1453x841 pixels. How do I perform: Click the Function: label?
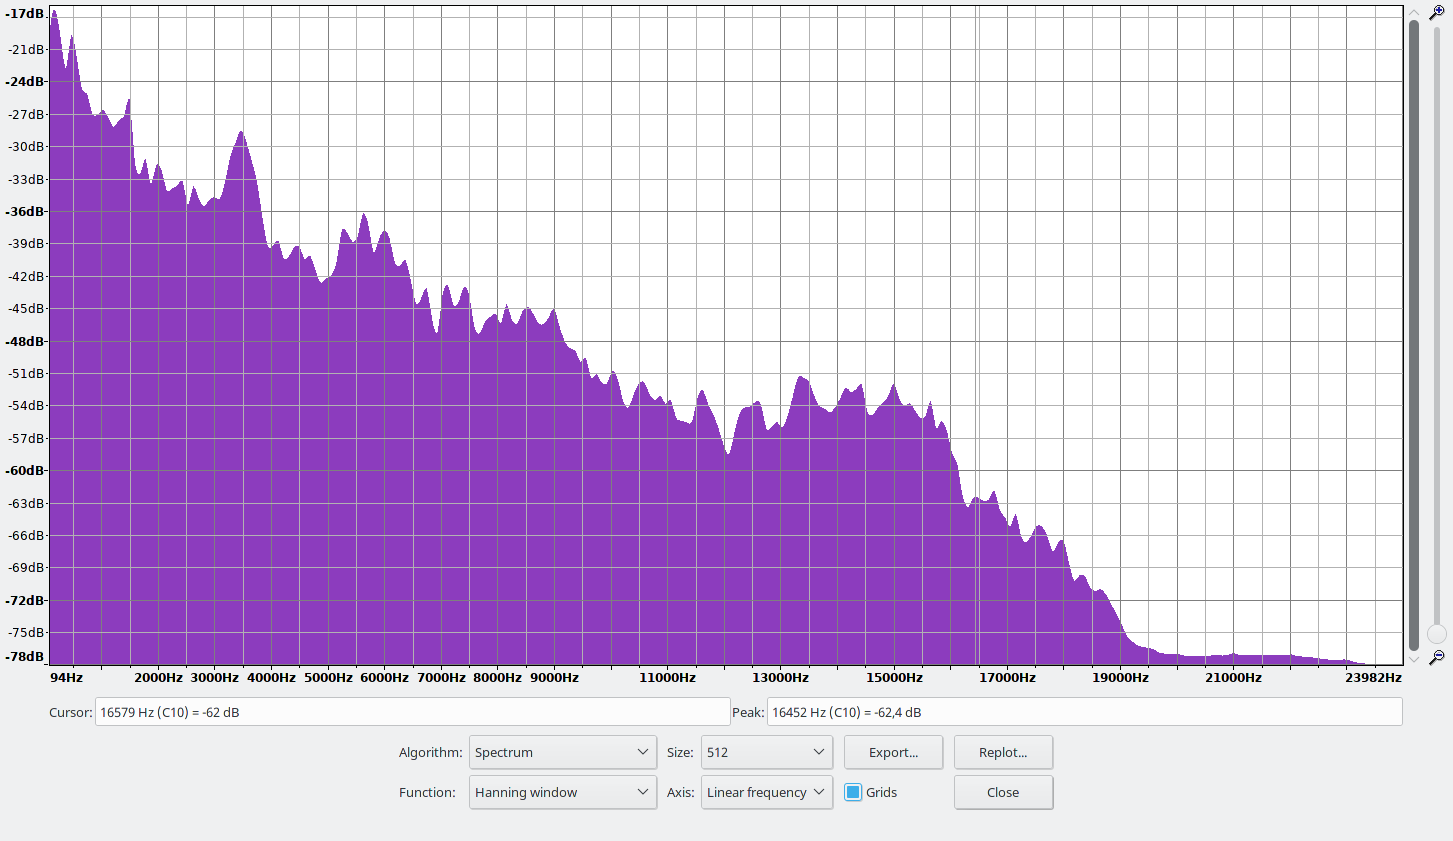tap(427, 792)
